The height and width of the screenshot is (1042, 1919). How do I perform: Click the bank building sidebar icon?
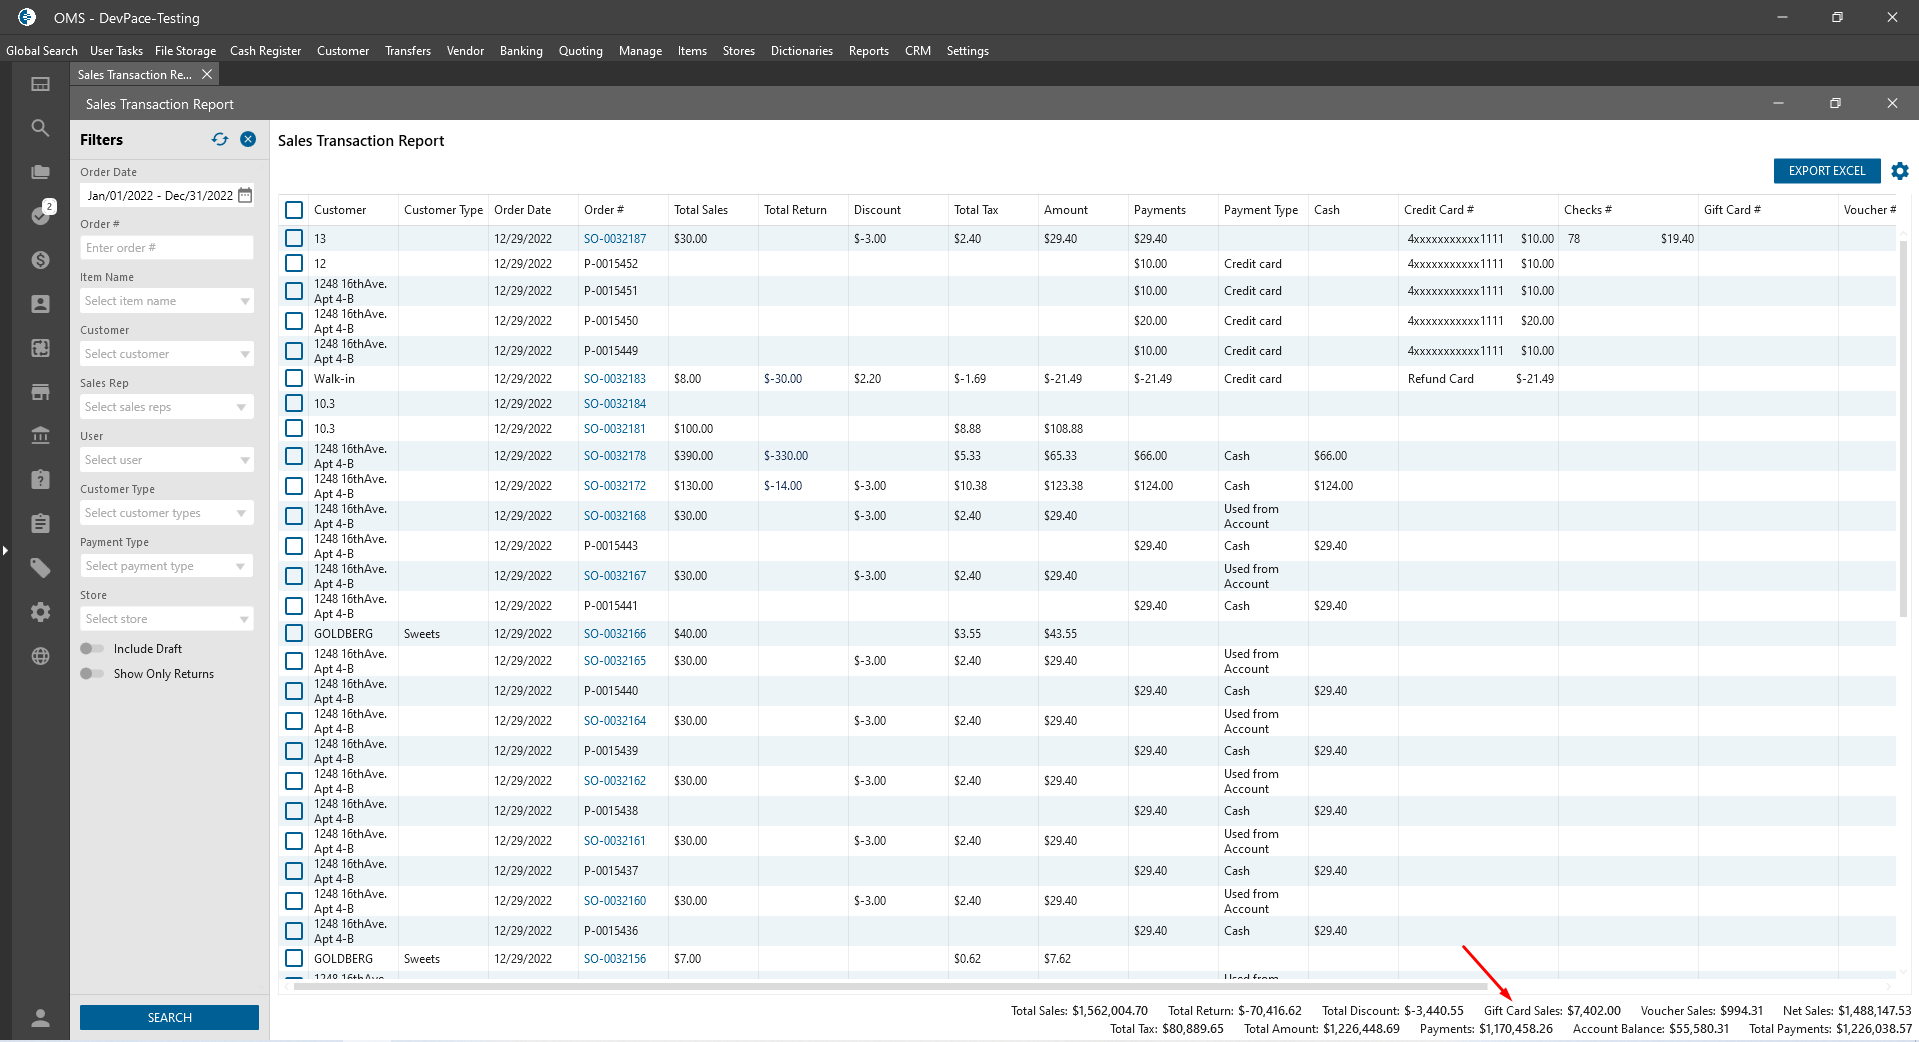[x=40, y=435]
